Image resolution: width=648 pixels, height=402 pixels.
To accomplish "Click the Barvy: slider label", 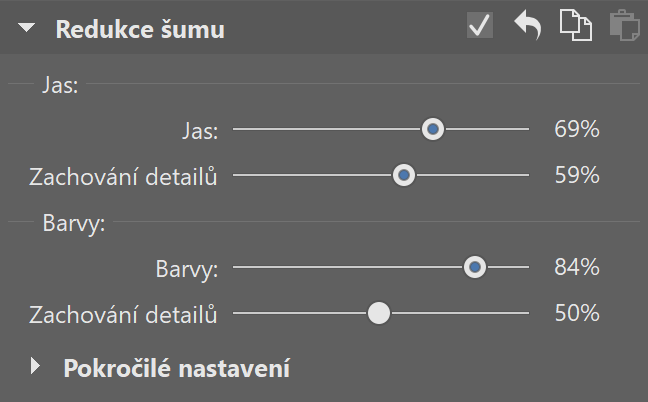I will pyautogui.click(x=187, y=267).
